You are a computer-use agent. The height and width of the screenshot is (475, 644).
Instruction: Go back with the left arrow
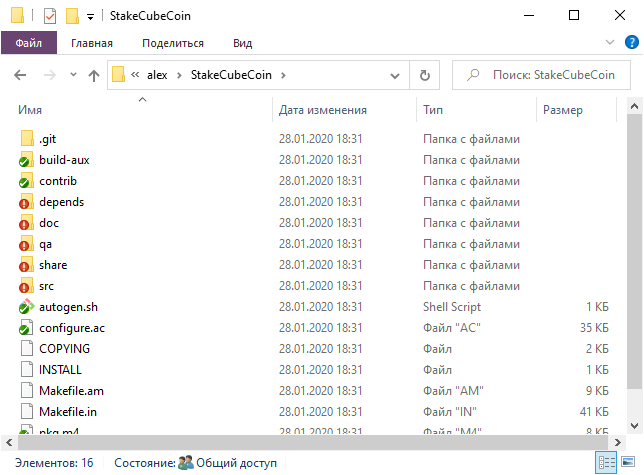[20, 75]
